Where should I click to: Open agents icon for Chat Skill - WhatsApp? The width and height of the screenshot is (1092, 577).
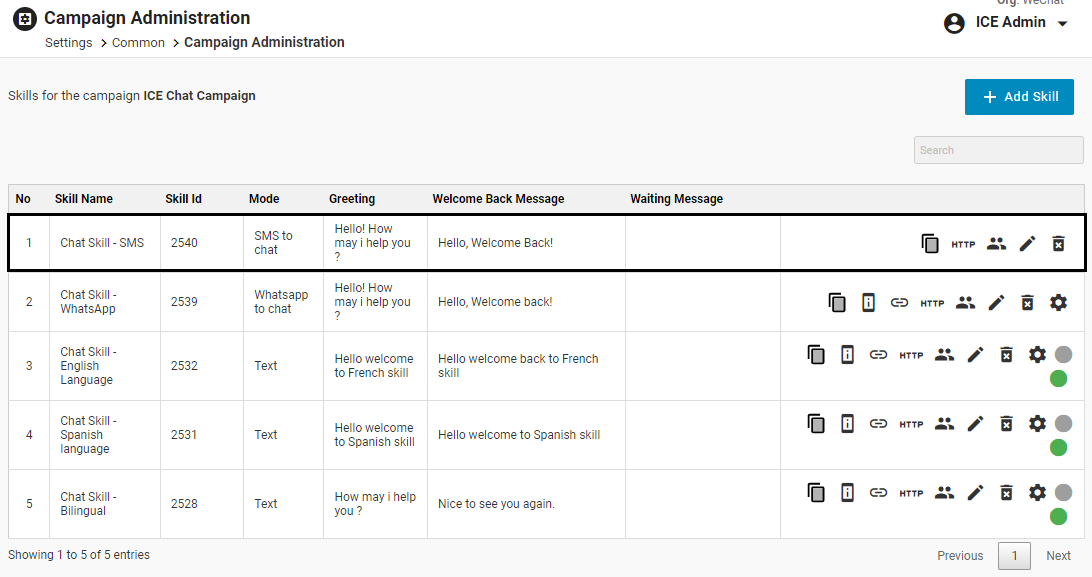[965, 302]
